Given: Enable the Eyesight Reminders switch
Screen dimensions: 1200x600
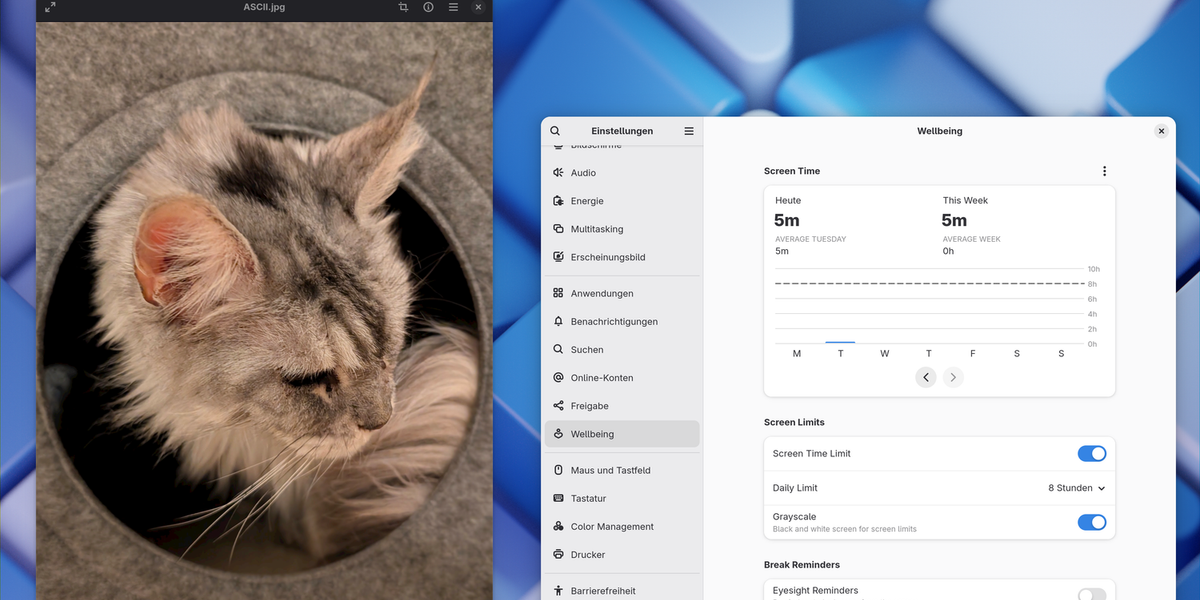Looking at the screenshot, I should tap(1092, 595).
